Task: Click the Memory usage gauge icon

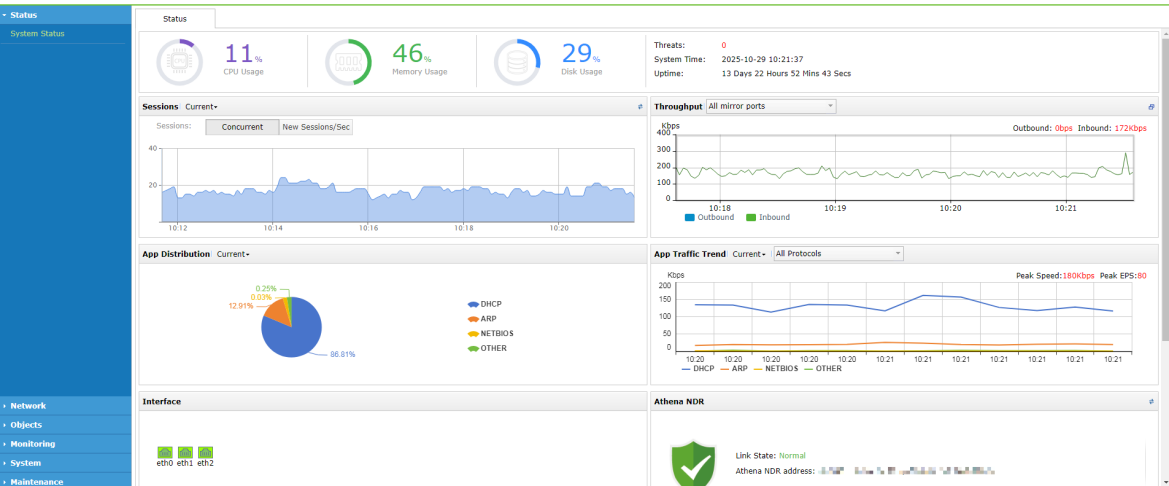Action: [x=348, y=62]
